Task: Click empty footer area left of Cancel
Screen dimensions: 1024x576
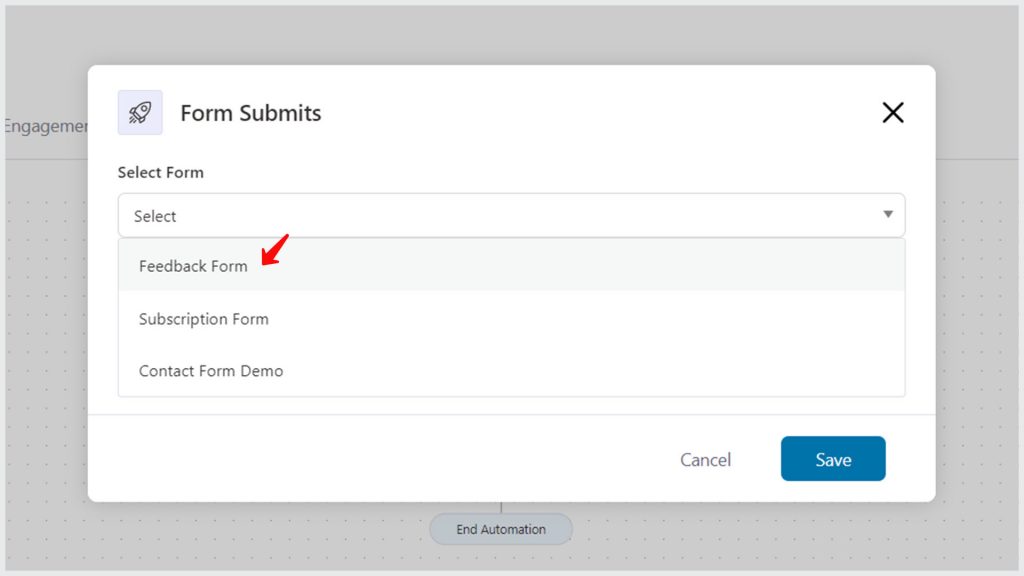Action: pos(379,458)
